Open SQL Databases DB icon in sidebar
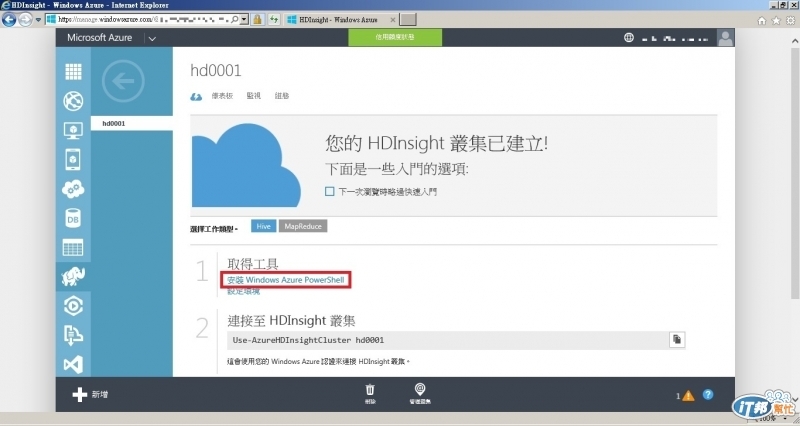The width and height of the screenshot is (800, 426). click(x=73, y=218)
